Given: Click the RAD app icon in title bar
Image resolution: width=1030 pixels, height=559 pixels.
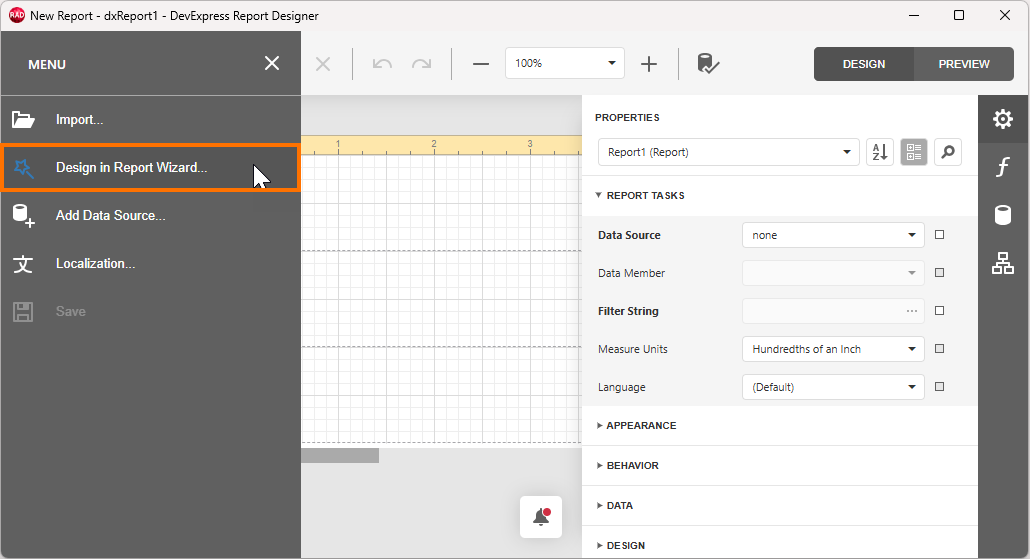Looking at the screenshot, I should tap(17, 15).
